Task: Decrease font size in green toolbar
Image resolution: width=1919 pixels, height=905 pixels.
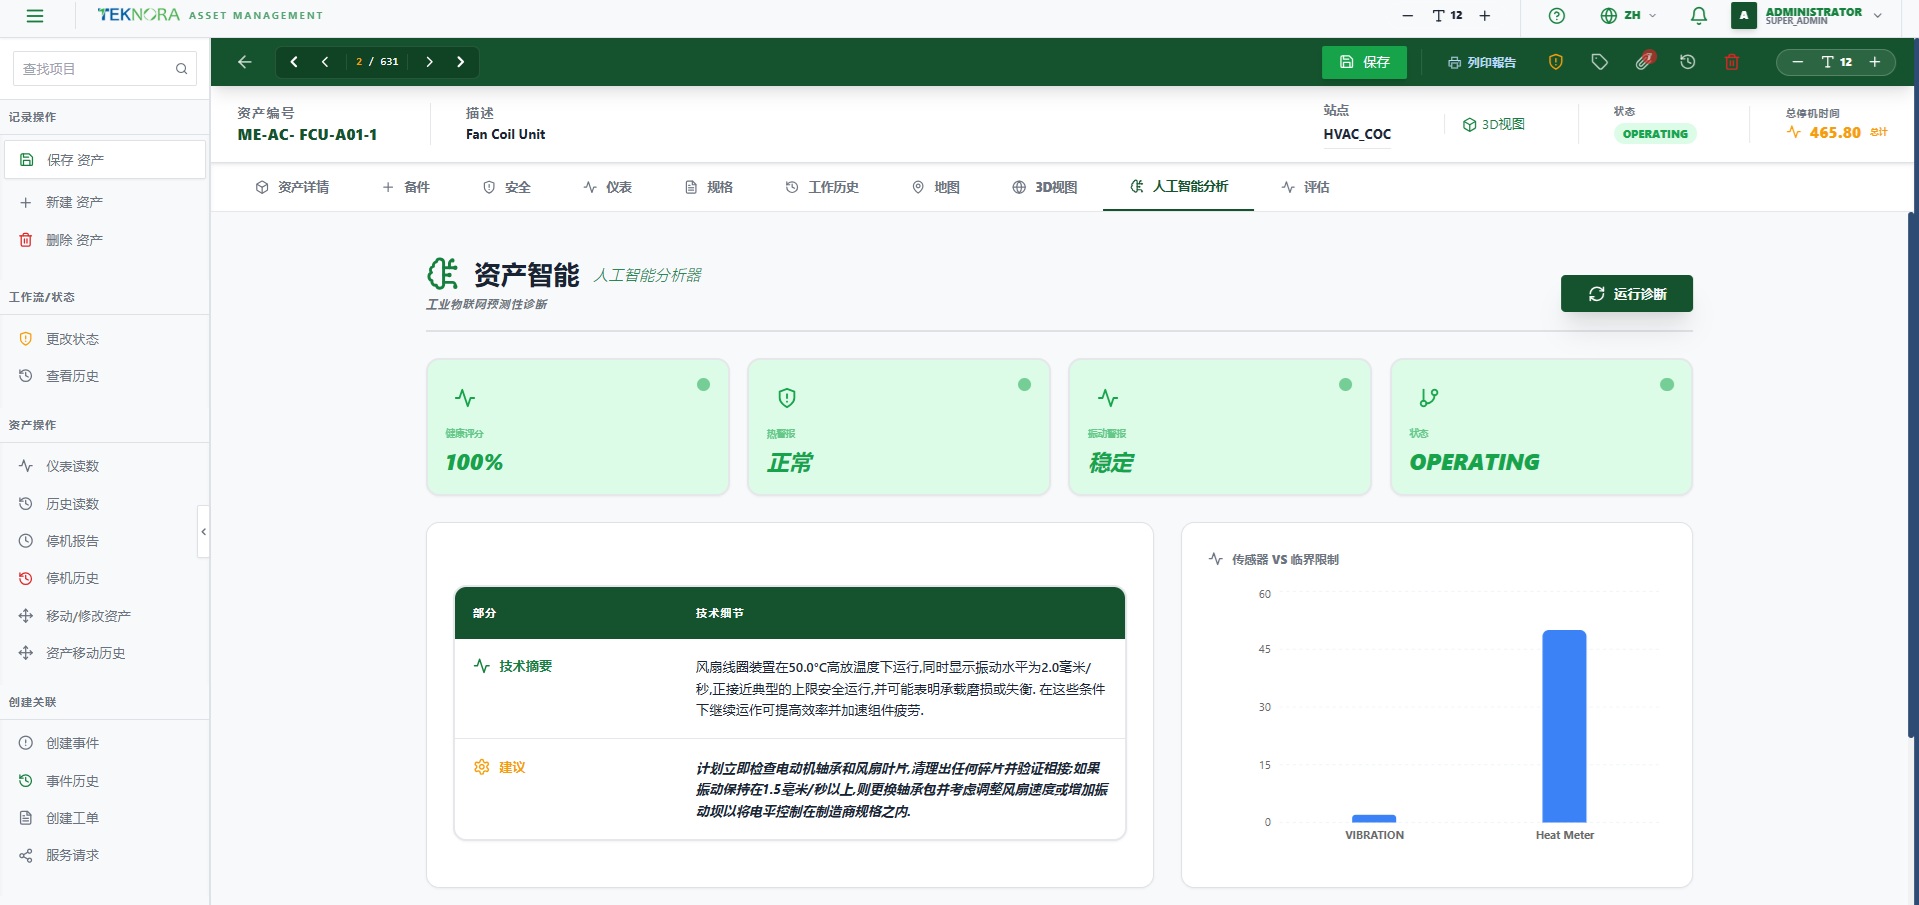Action: point(1798,62)
